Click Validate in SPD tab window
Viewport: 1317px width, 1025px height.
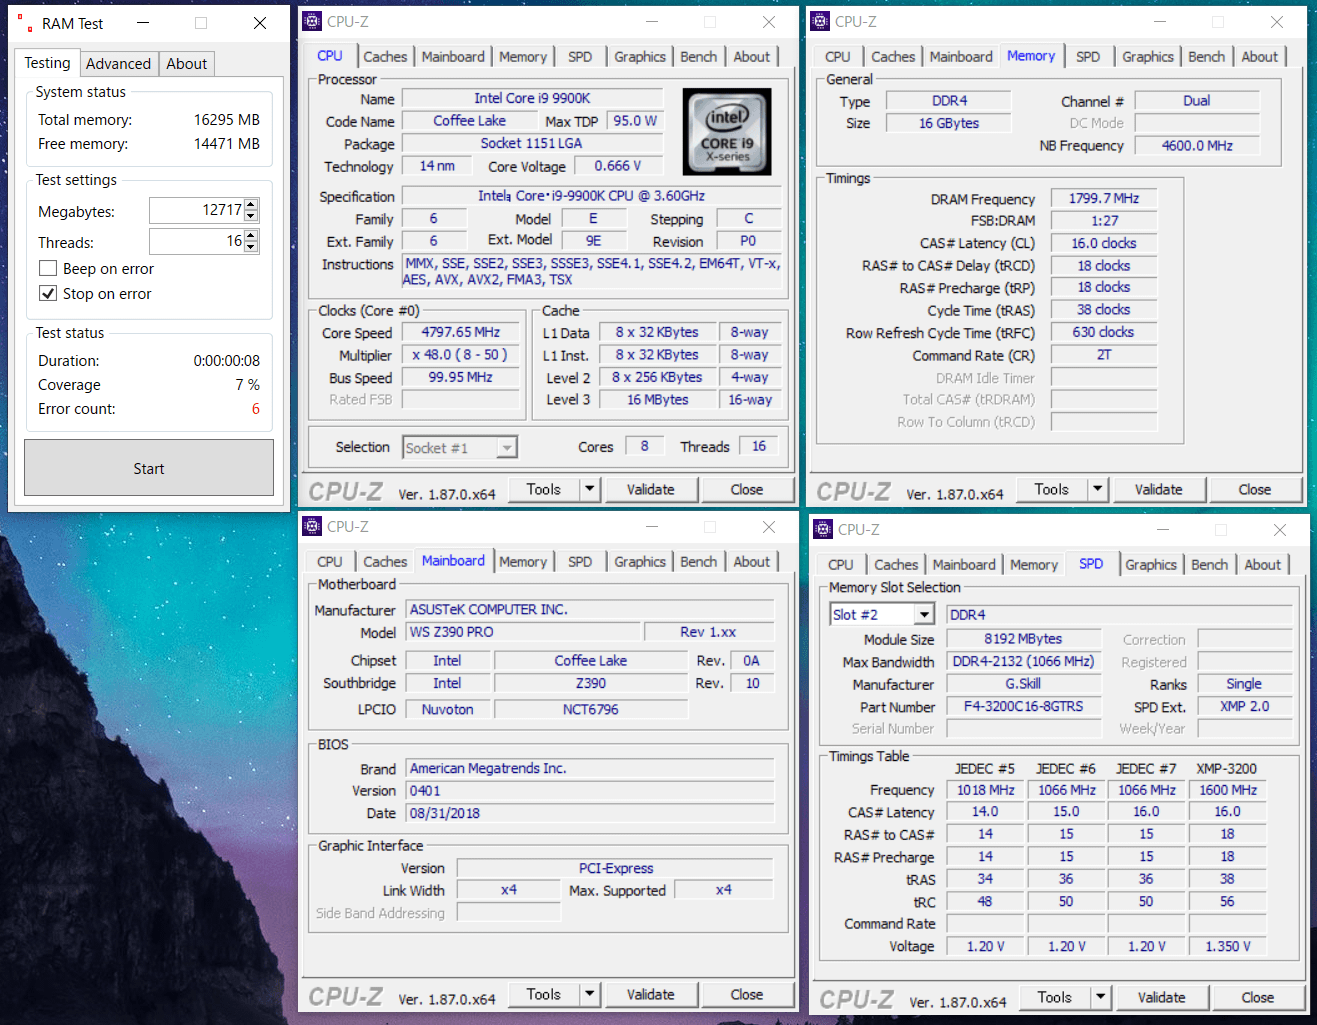(x=1161, y=998)
